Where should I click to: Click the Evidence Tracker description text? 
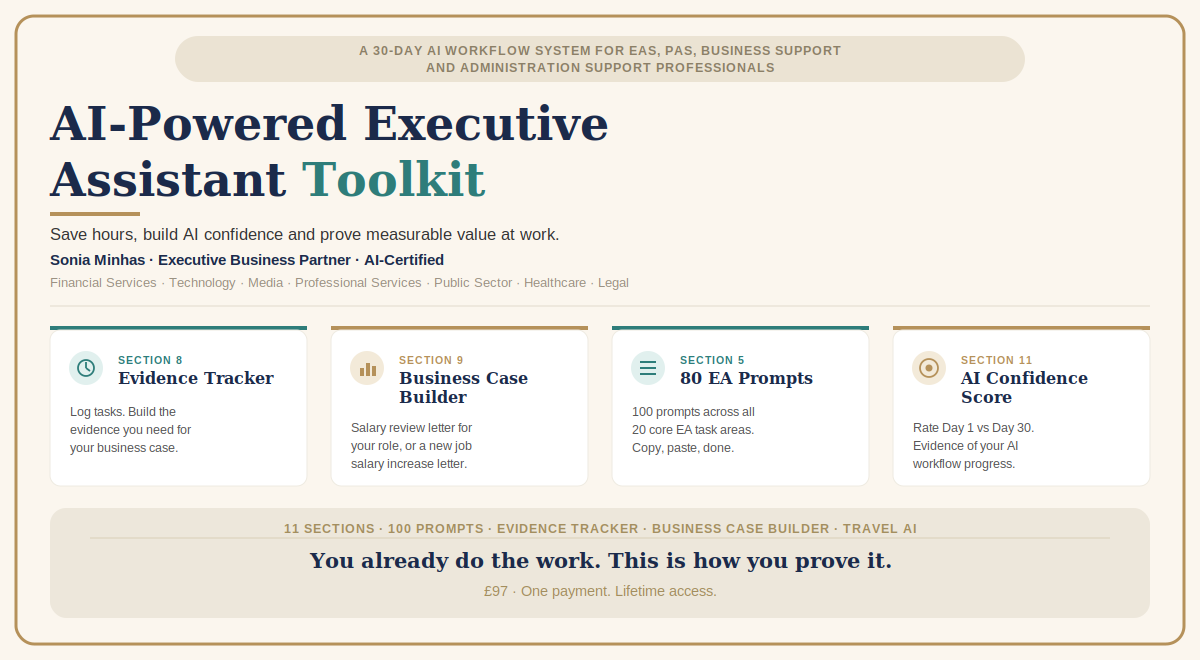click(x=130, y=430)
